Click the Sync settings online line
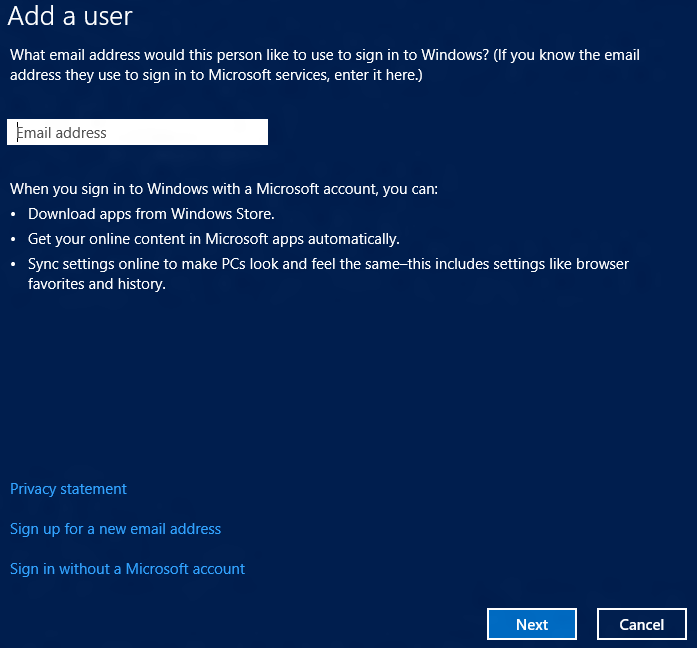 point(328,264)
